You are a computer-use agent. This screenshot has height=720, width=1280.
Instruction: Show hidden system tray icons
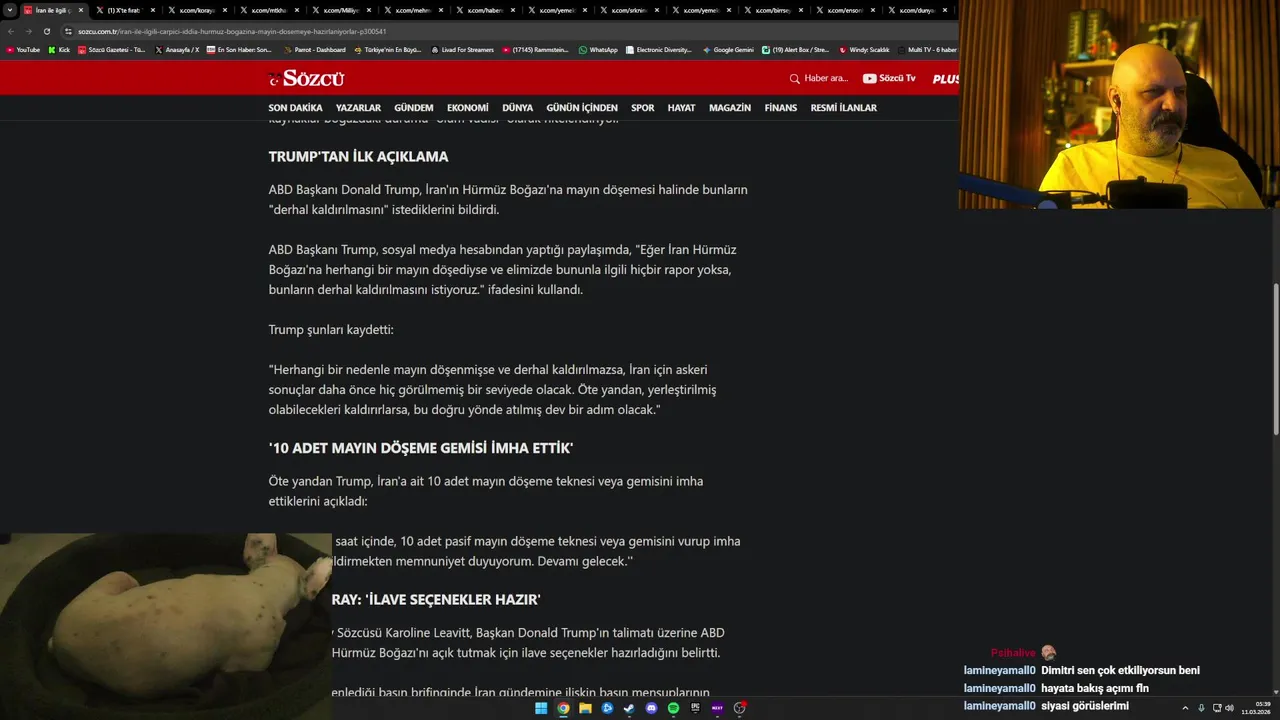[1185, 708]
